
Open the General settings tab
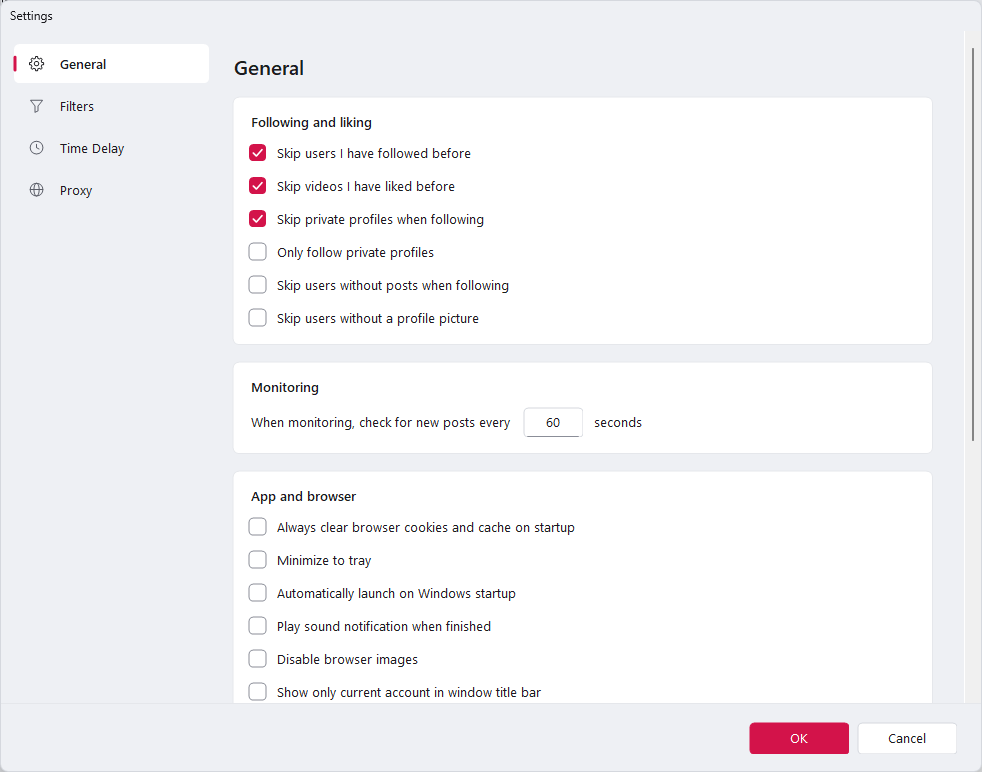[111, 64]
